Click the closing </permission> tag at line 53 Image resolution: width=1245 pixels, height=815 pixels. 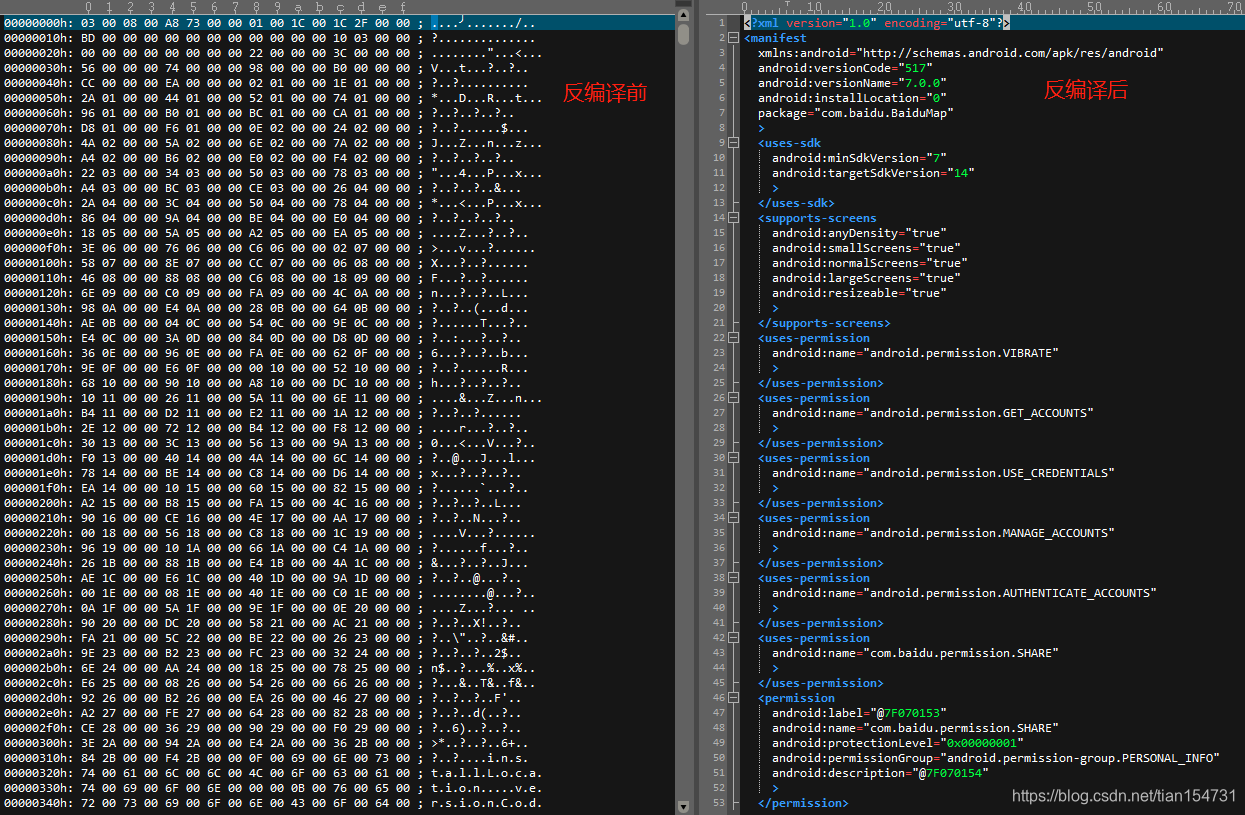(x=803, y=803)
